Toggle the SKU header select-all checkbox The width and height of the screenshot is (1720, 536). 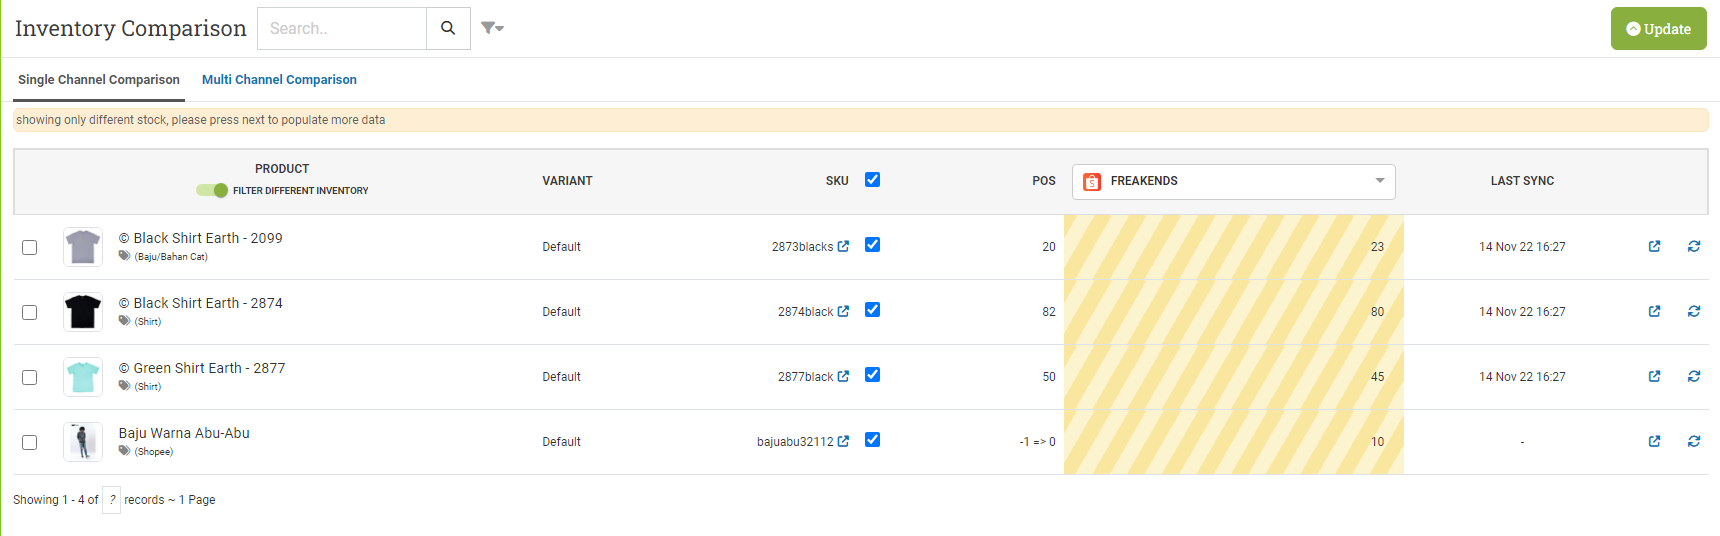(872, 180)
